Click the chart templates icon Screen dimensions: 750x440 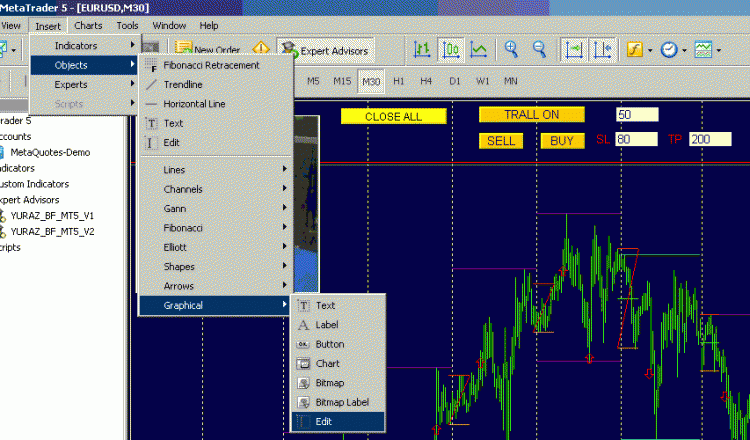click(703, 50)
